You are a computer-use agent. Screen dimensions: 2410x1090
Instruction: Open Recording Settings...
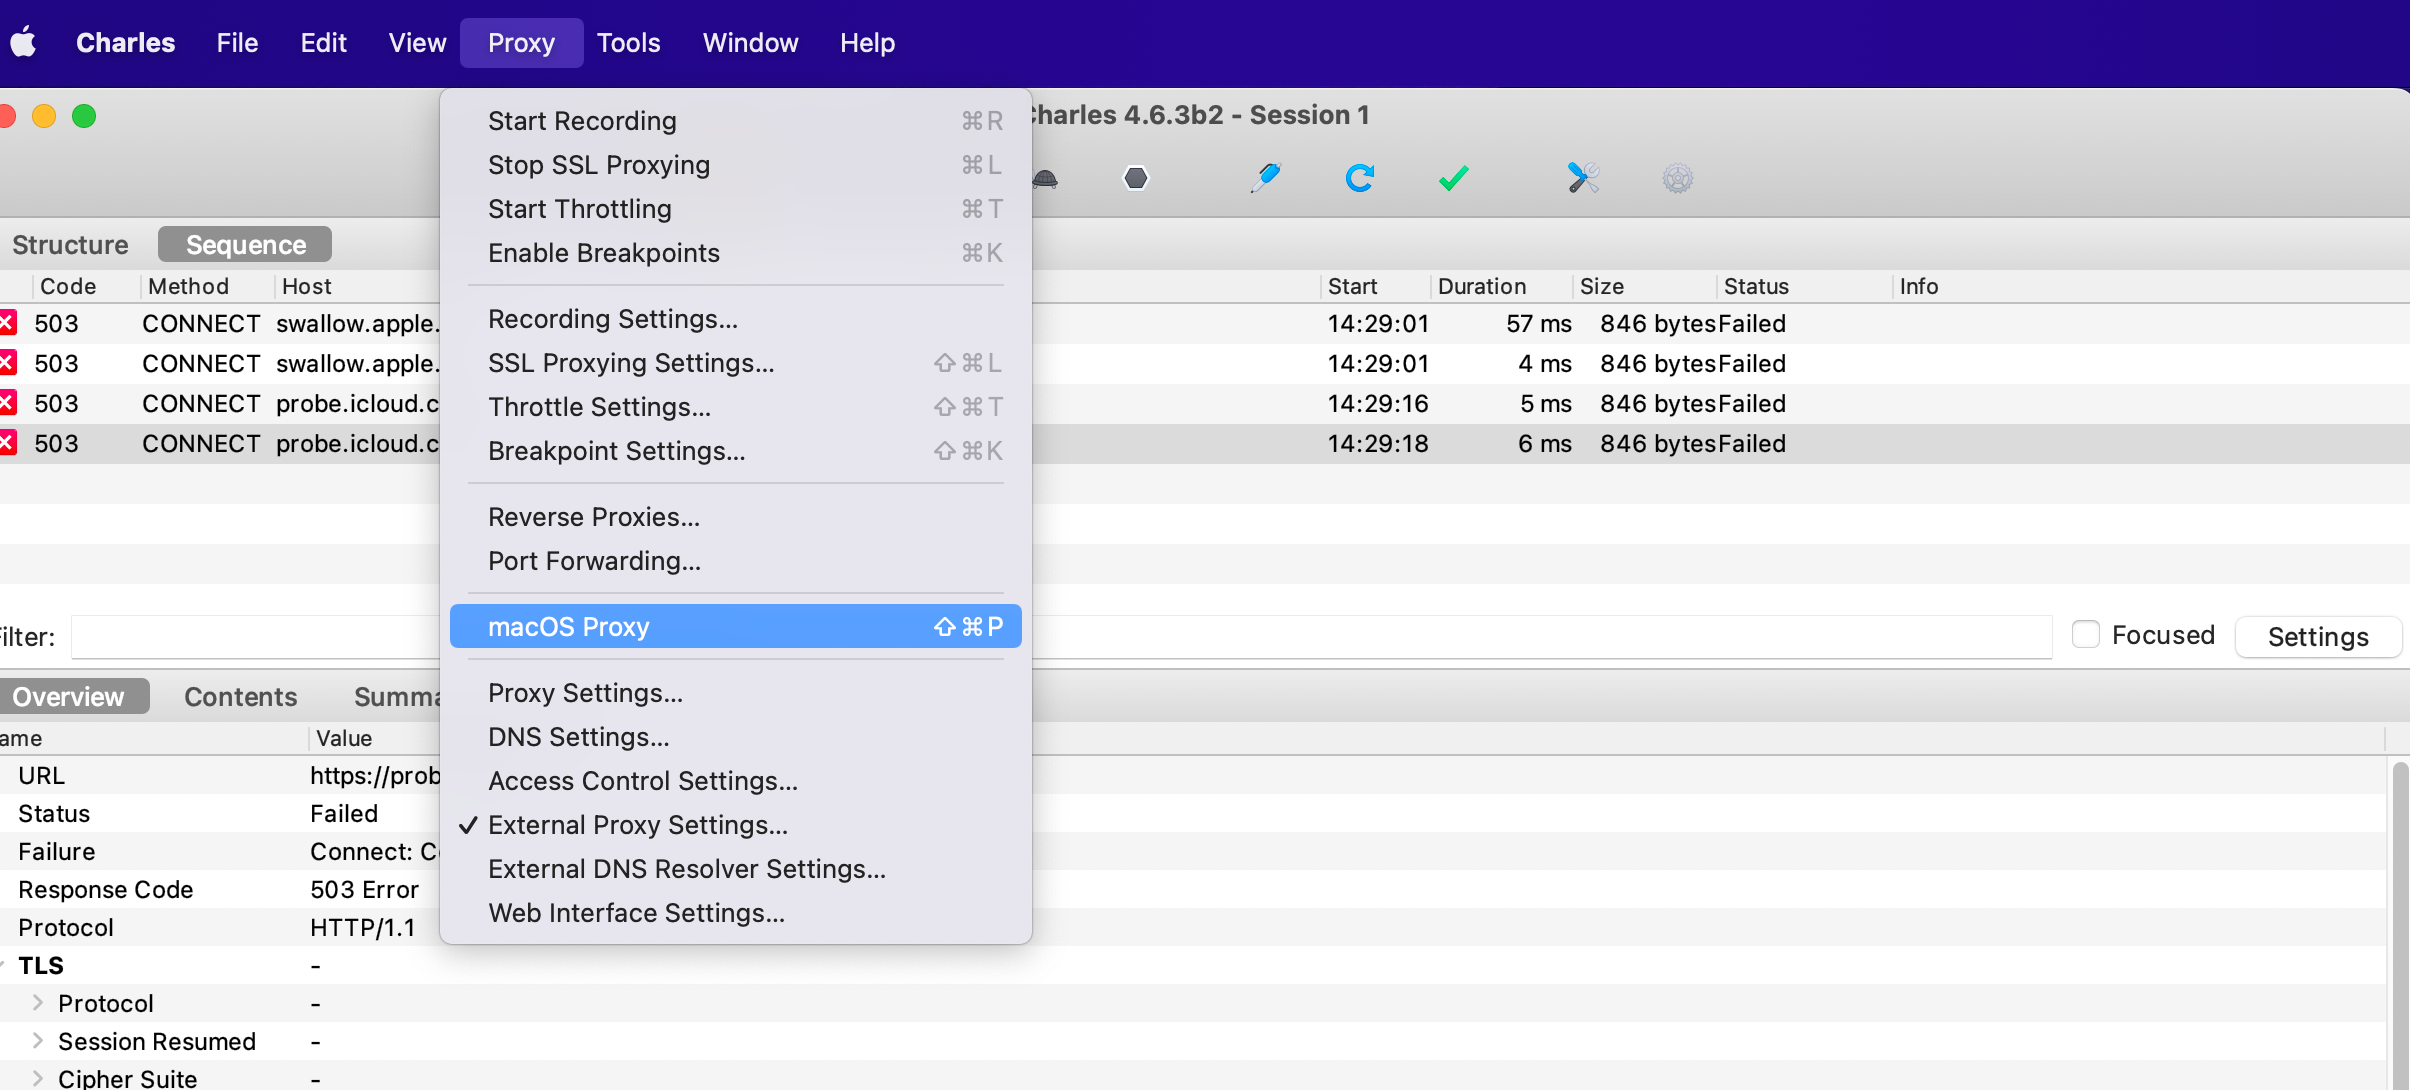pos(736,319)
